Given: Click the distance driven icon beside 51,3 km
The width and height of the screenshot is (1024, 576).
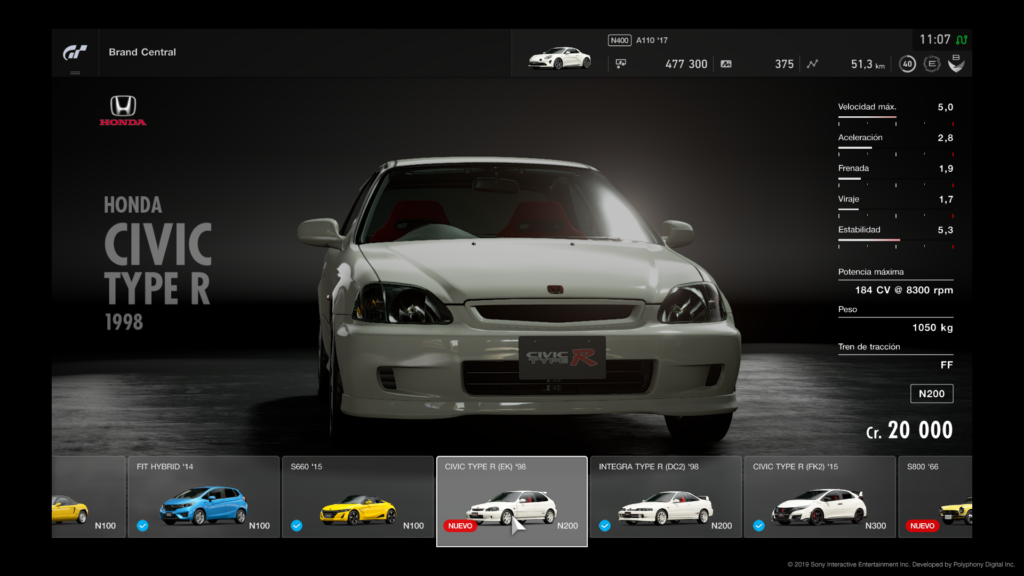Looking at the screenshot, I should [812, 64].
